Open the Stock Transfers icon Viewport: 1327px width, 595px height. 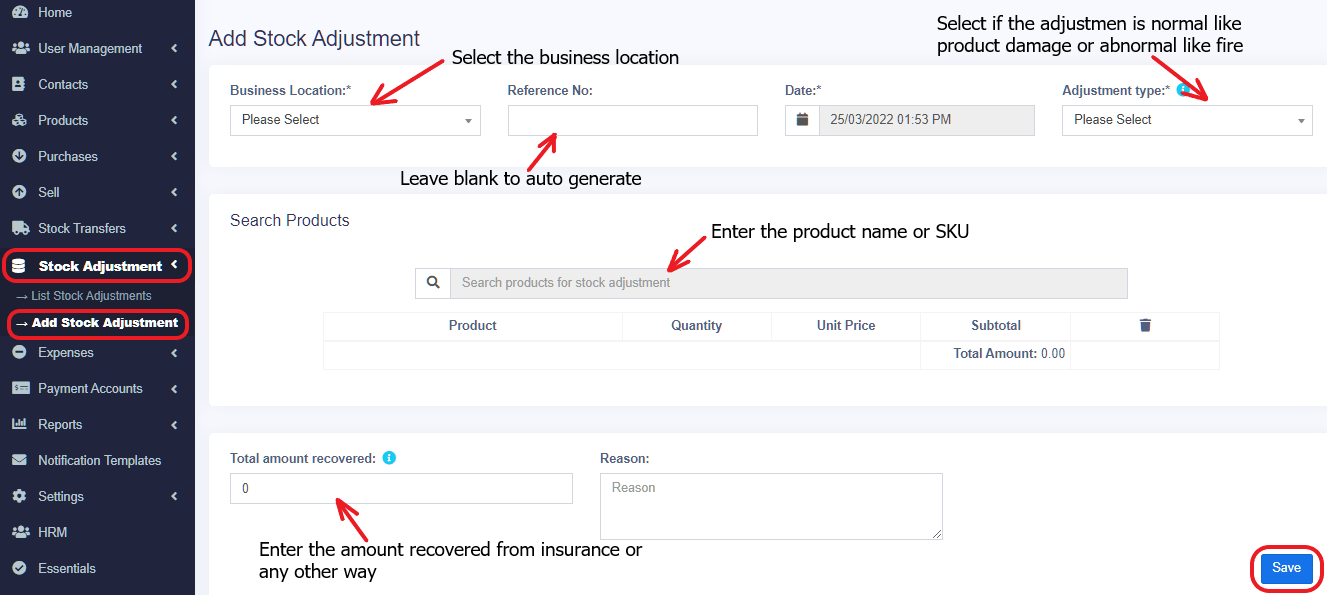click(x=22, y=228)
